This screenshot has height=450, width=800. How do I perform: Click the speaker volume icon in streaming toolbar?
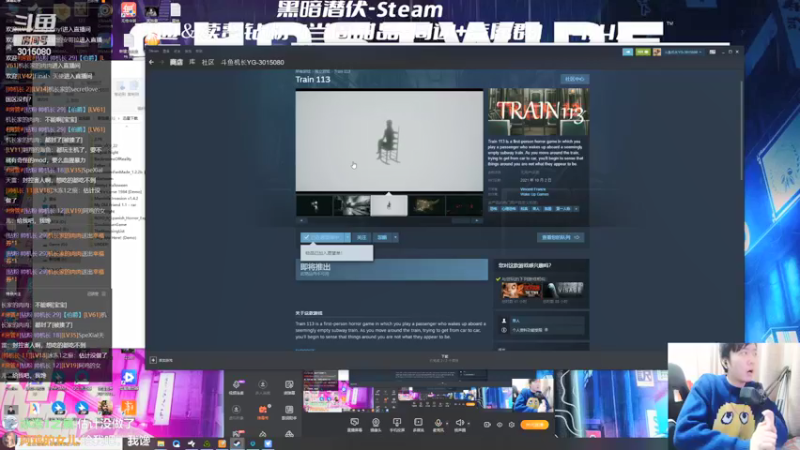pyautogui.click(x=459, y=424)
